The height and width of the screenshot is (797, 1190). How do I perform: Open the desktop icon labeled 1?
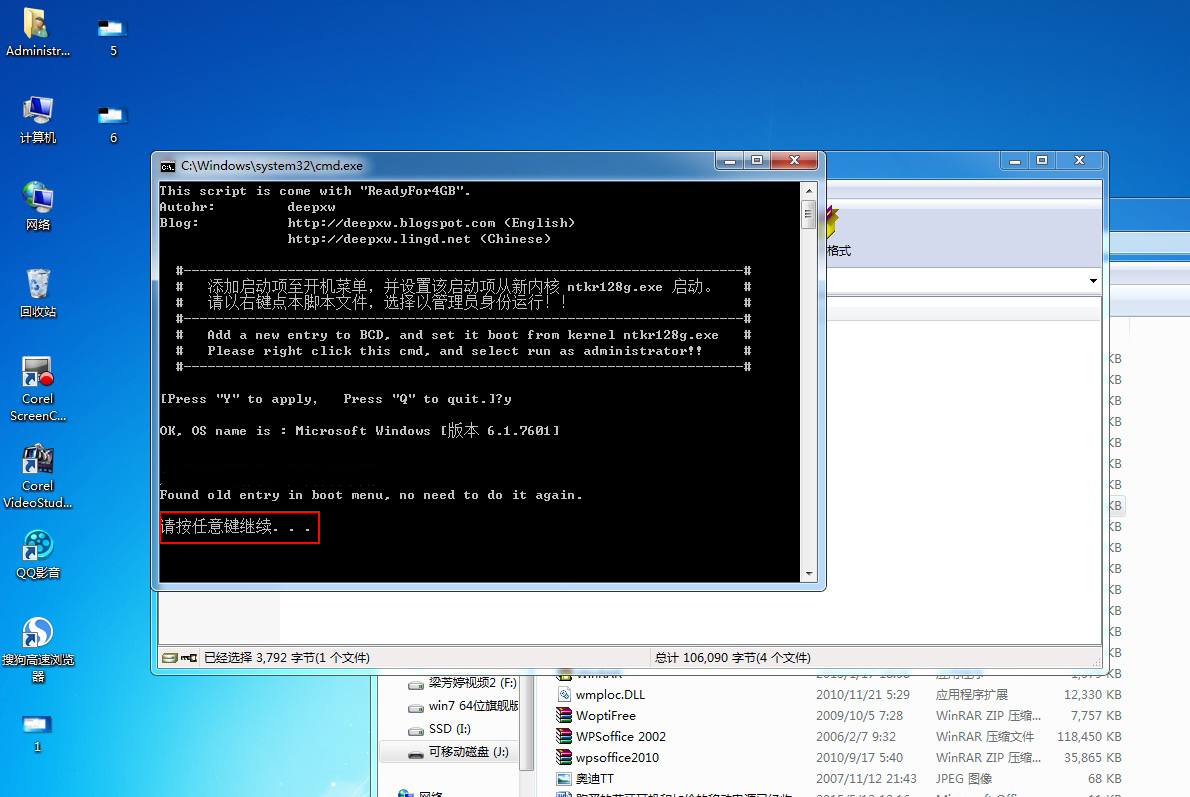[x=37, y=733]
